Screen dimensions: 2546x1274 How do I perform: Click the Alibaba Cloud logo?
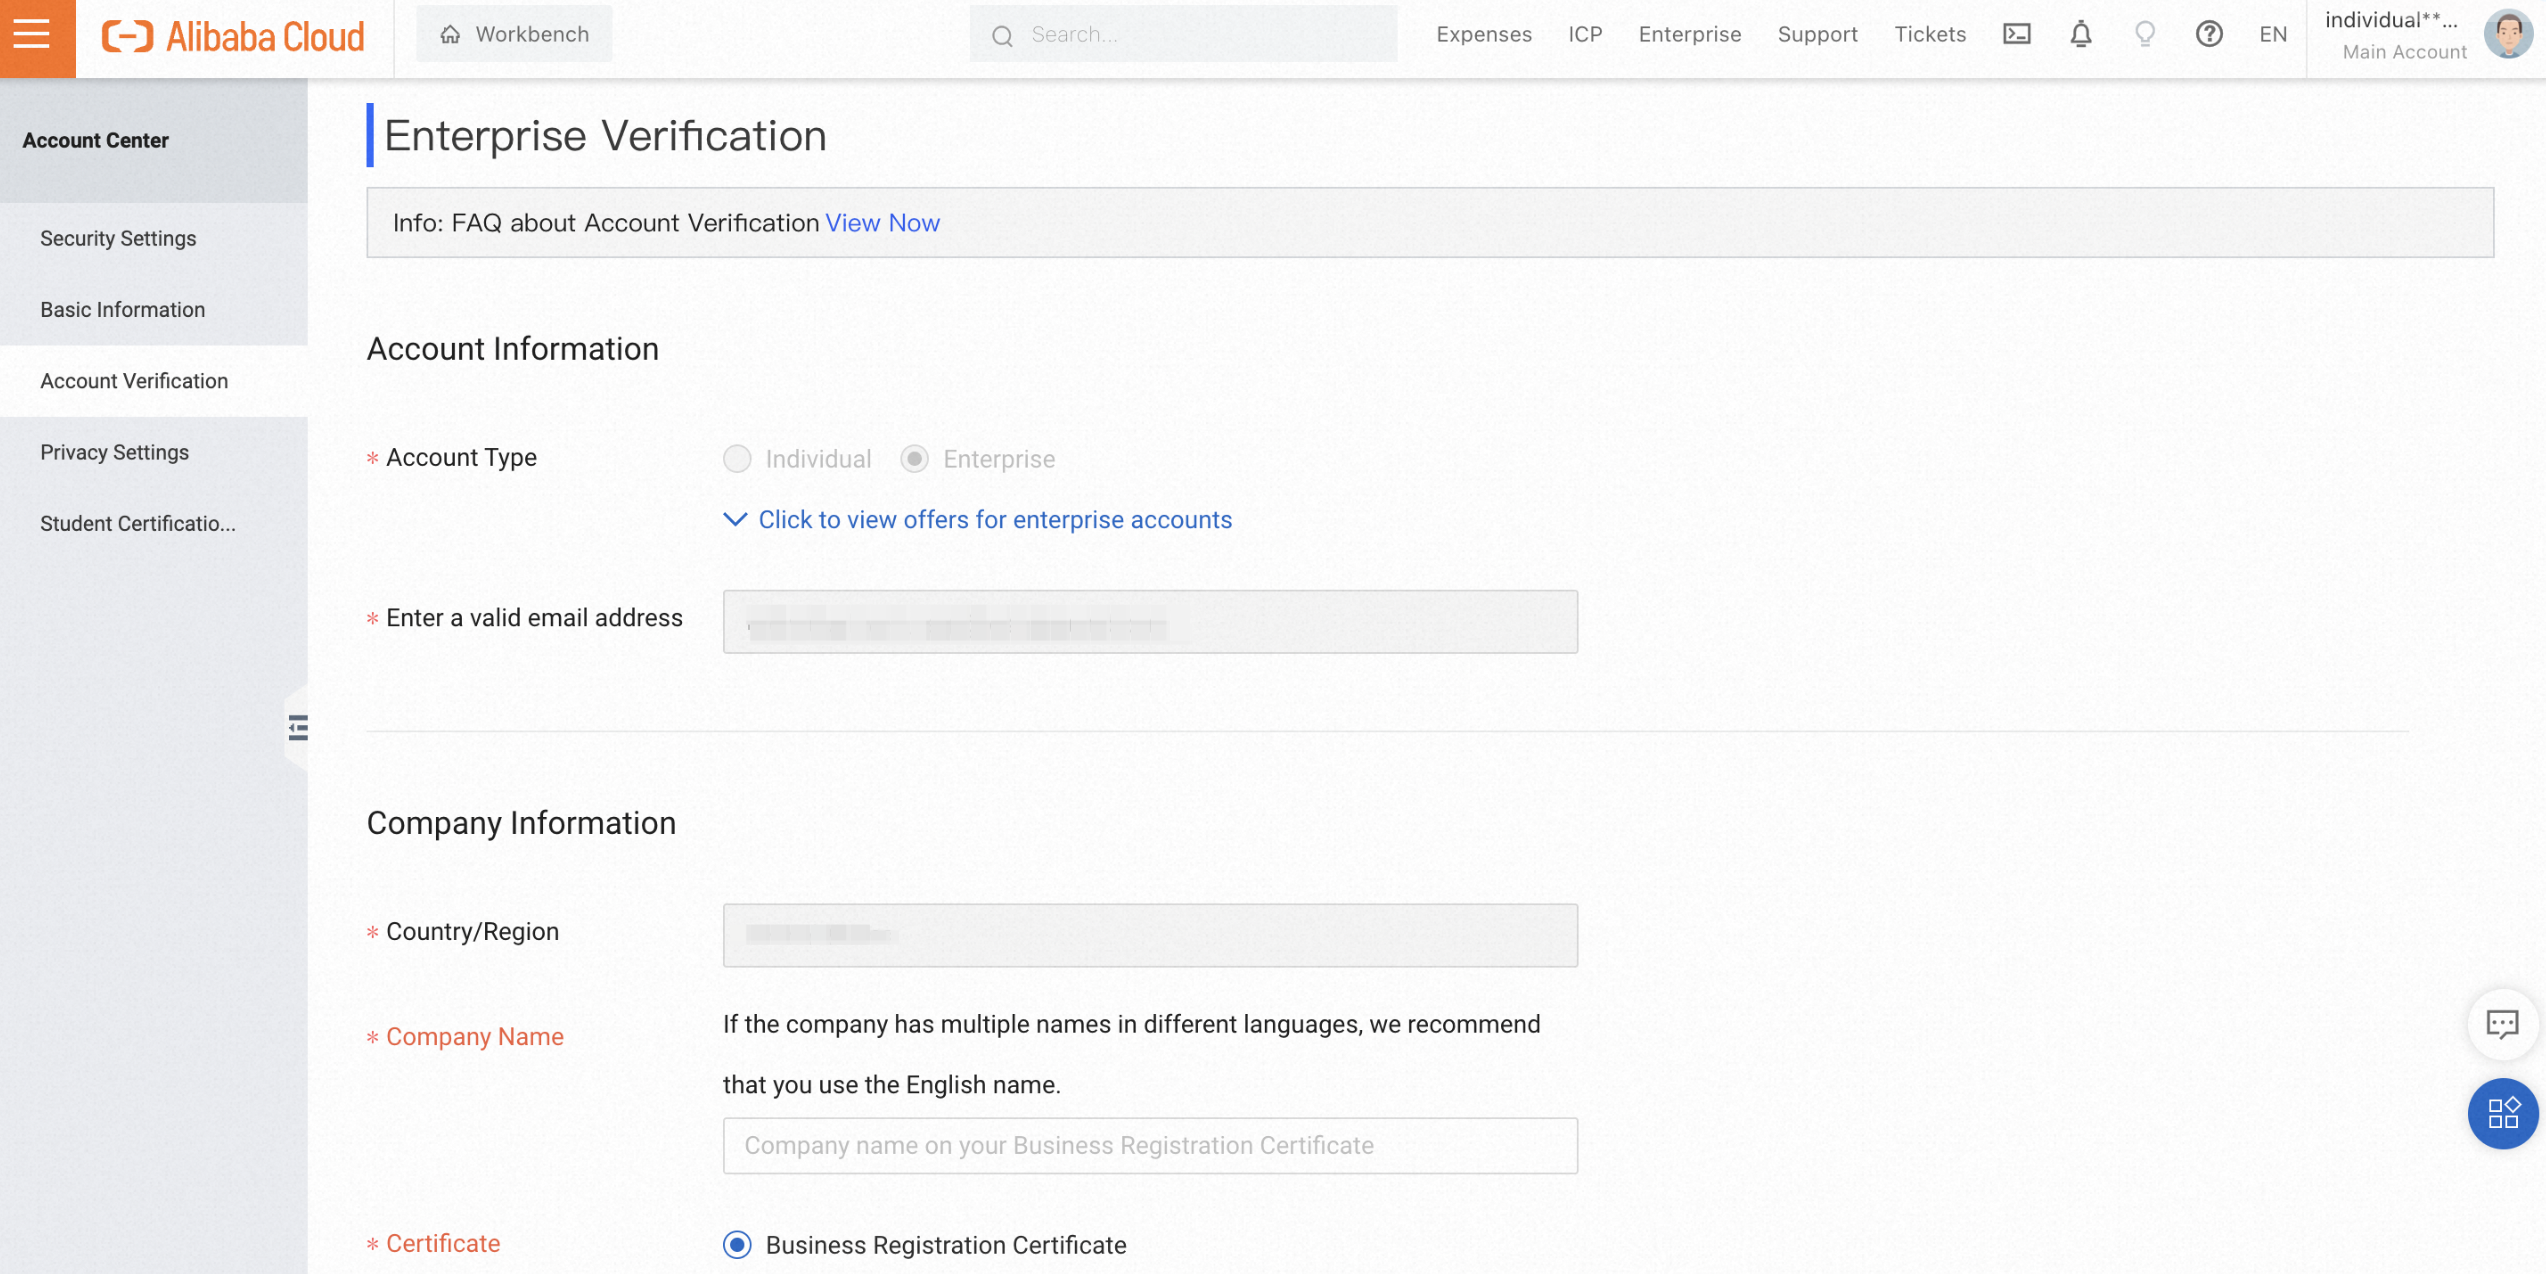coord(234,36)
